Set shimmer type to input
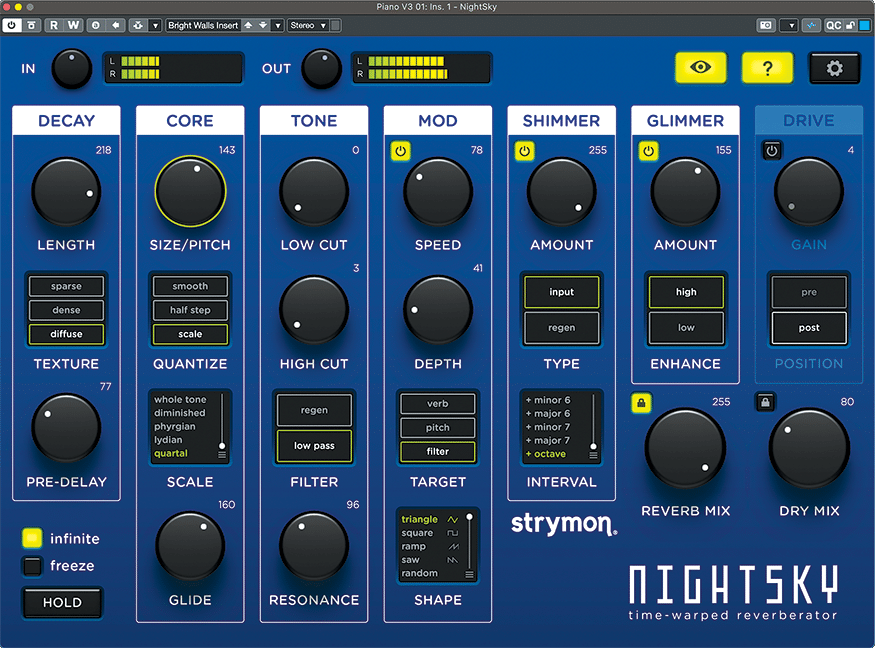The image size is (875, 648). pos(561,292)
